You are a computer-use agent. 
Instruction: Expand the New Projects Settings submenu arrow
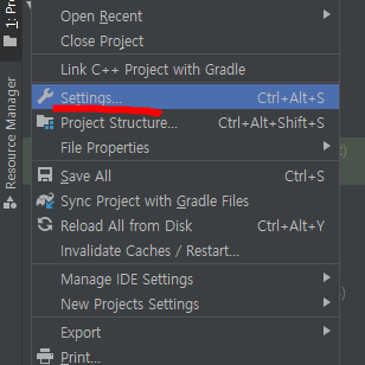click(x=327, y=302)
